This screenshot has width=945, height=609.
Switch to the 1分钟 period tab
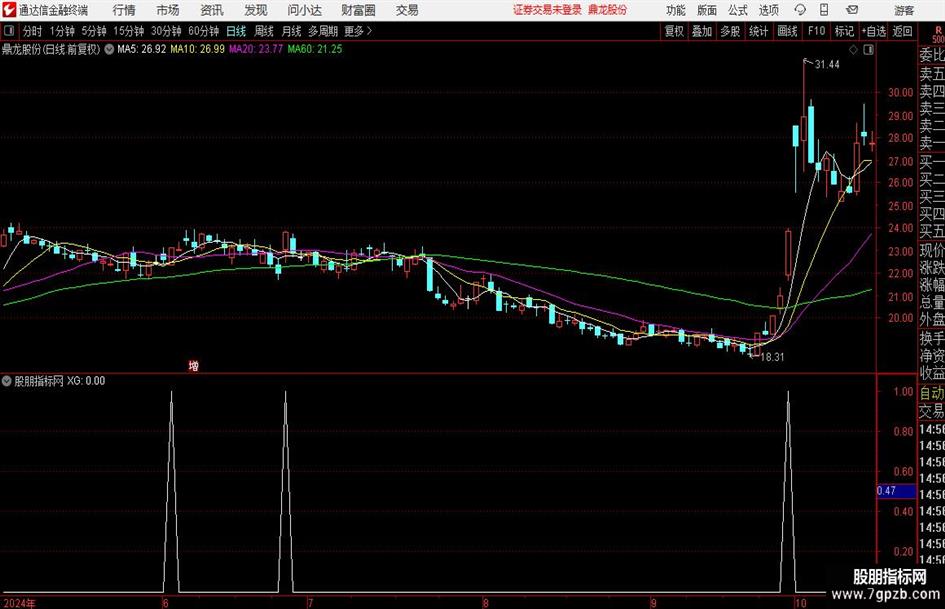[61, 31]
